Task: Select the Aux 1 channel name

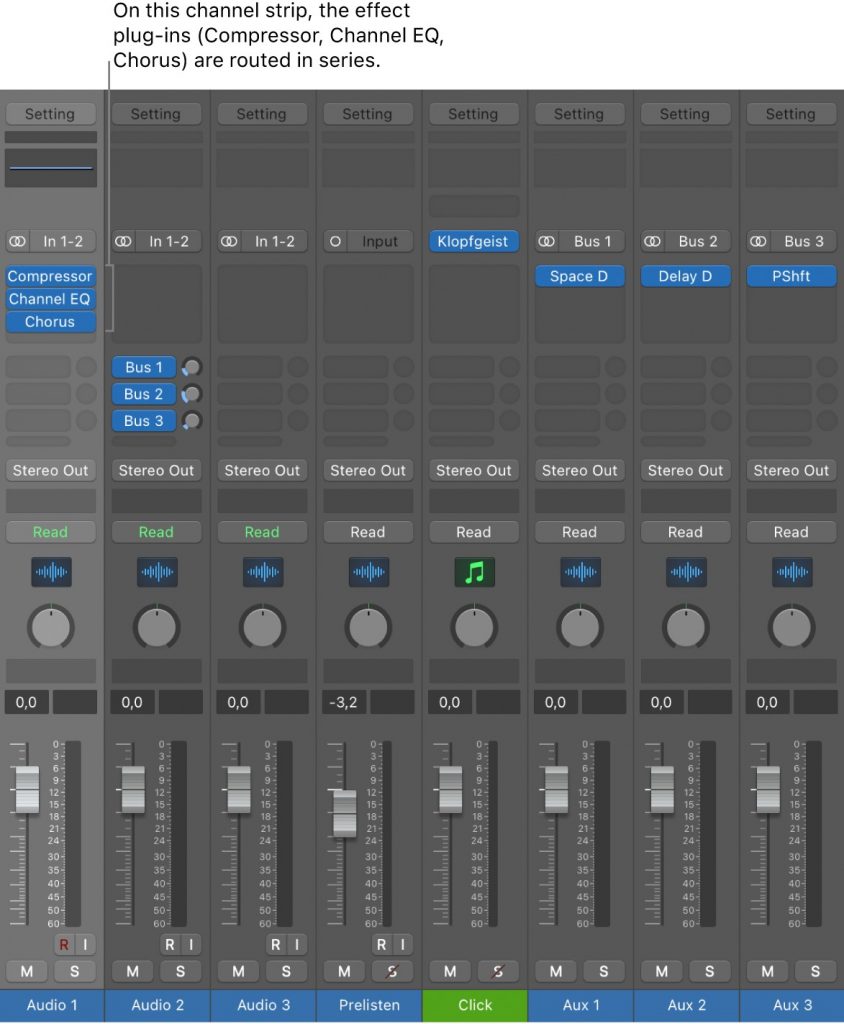Action: pos(581,1005)
